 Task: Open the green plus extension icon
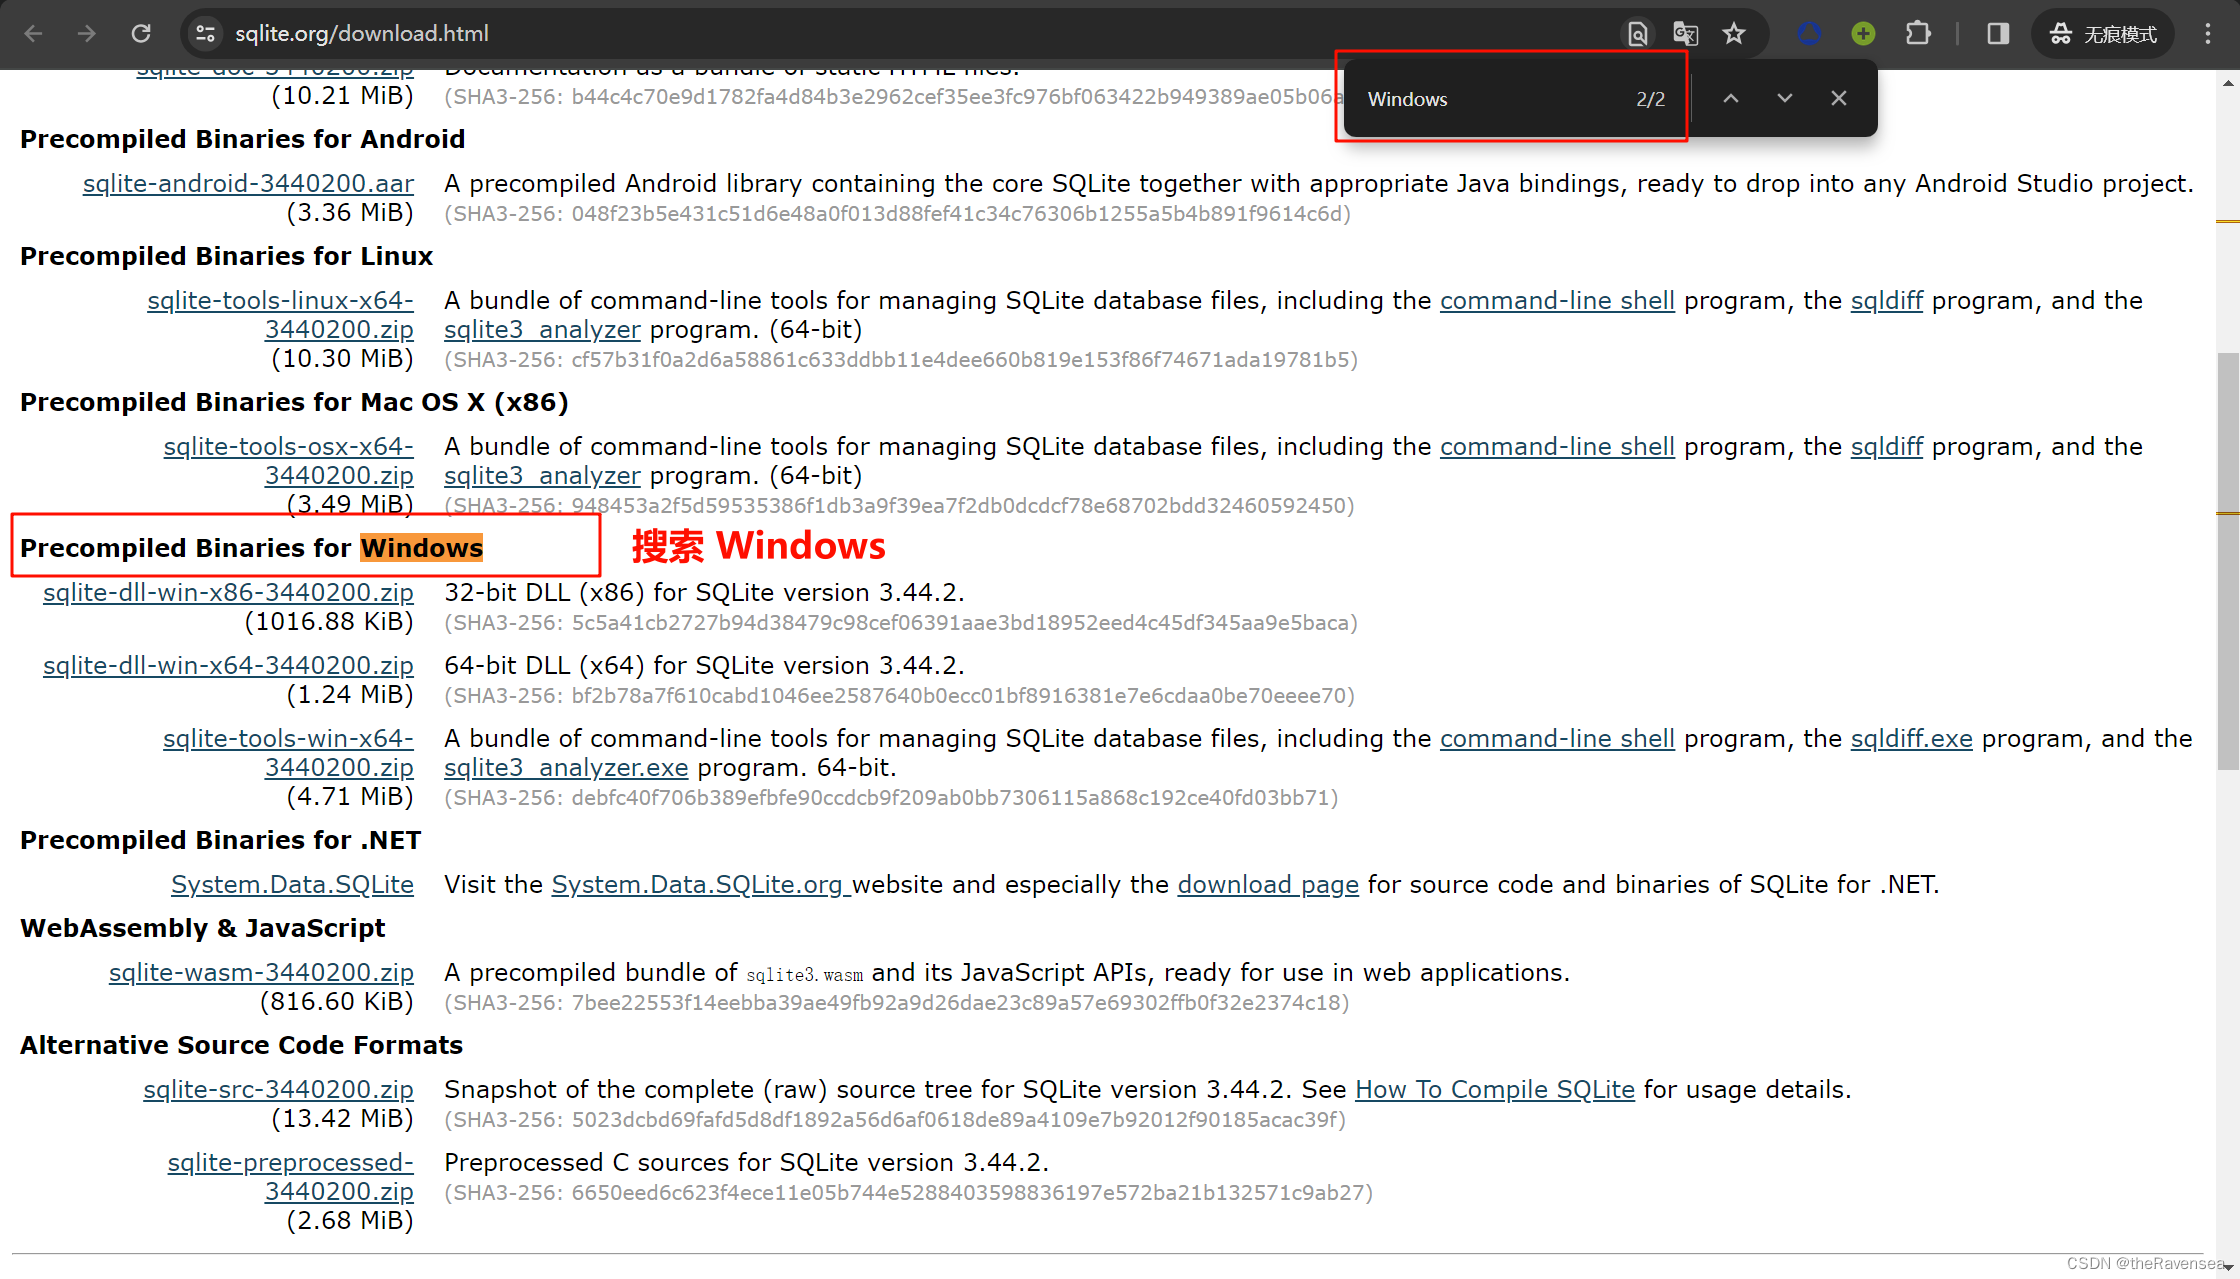pyautogui.click(x=1863, y=34)
